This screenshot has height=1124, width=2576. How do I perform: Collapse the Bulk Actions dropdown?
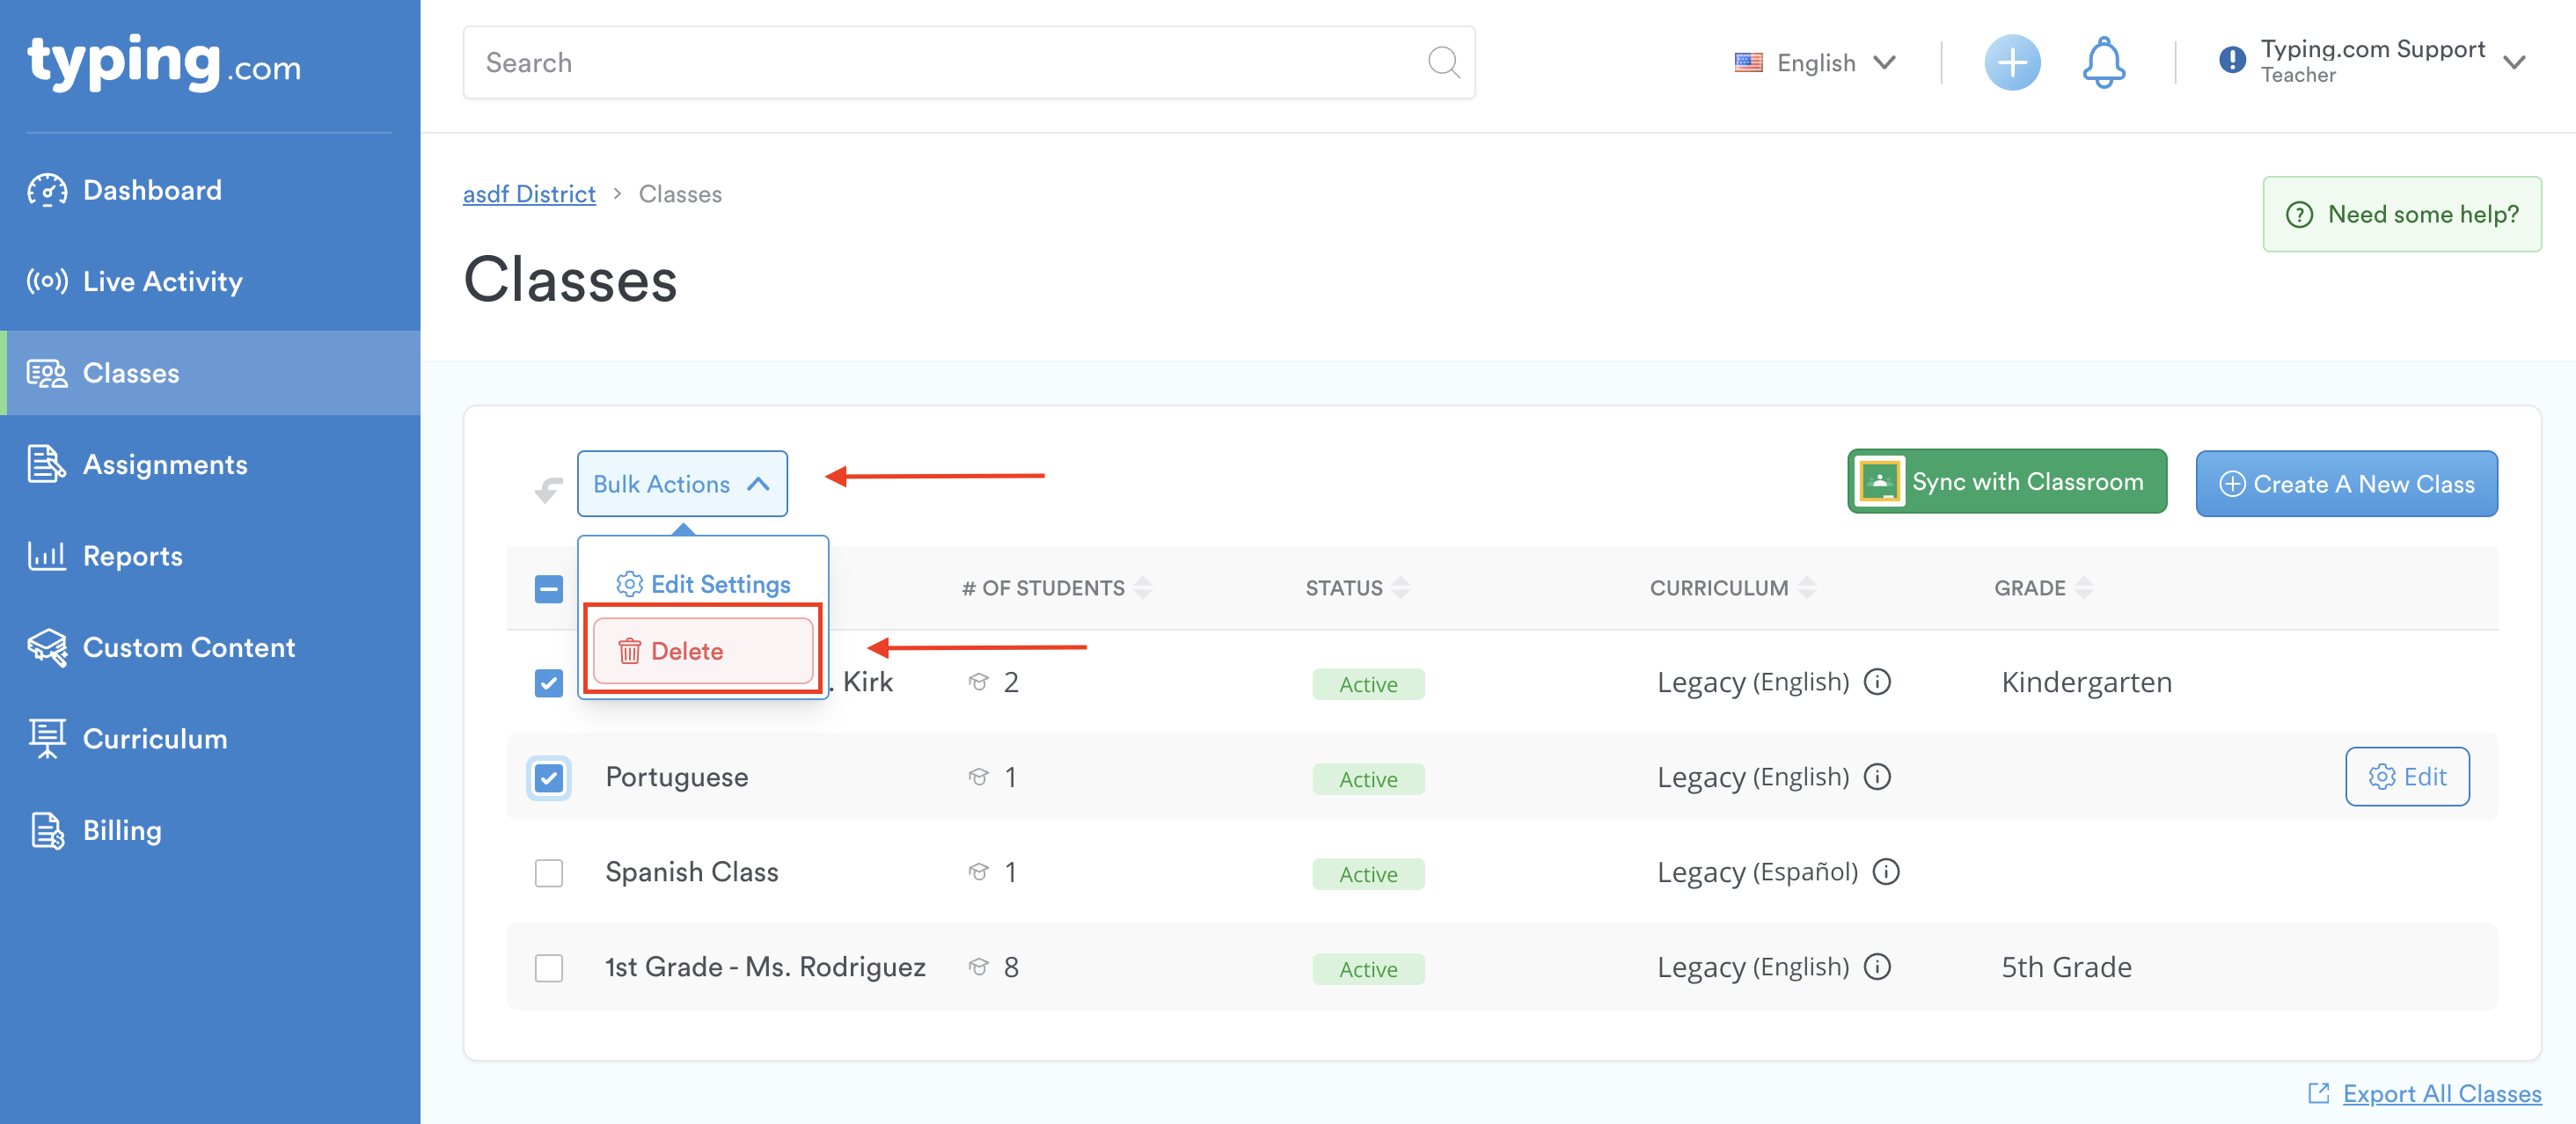point(682,484)
